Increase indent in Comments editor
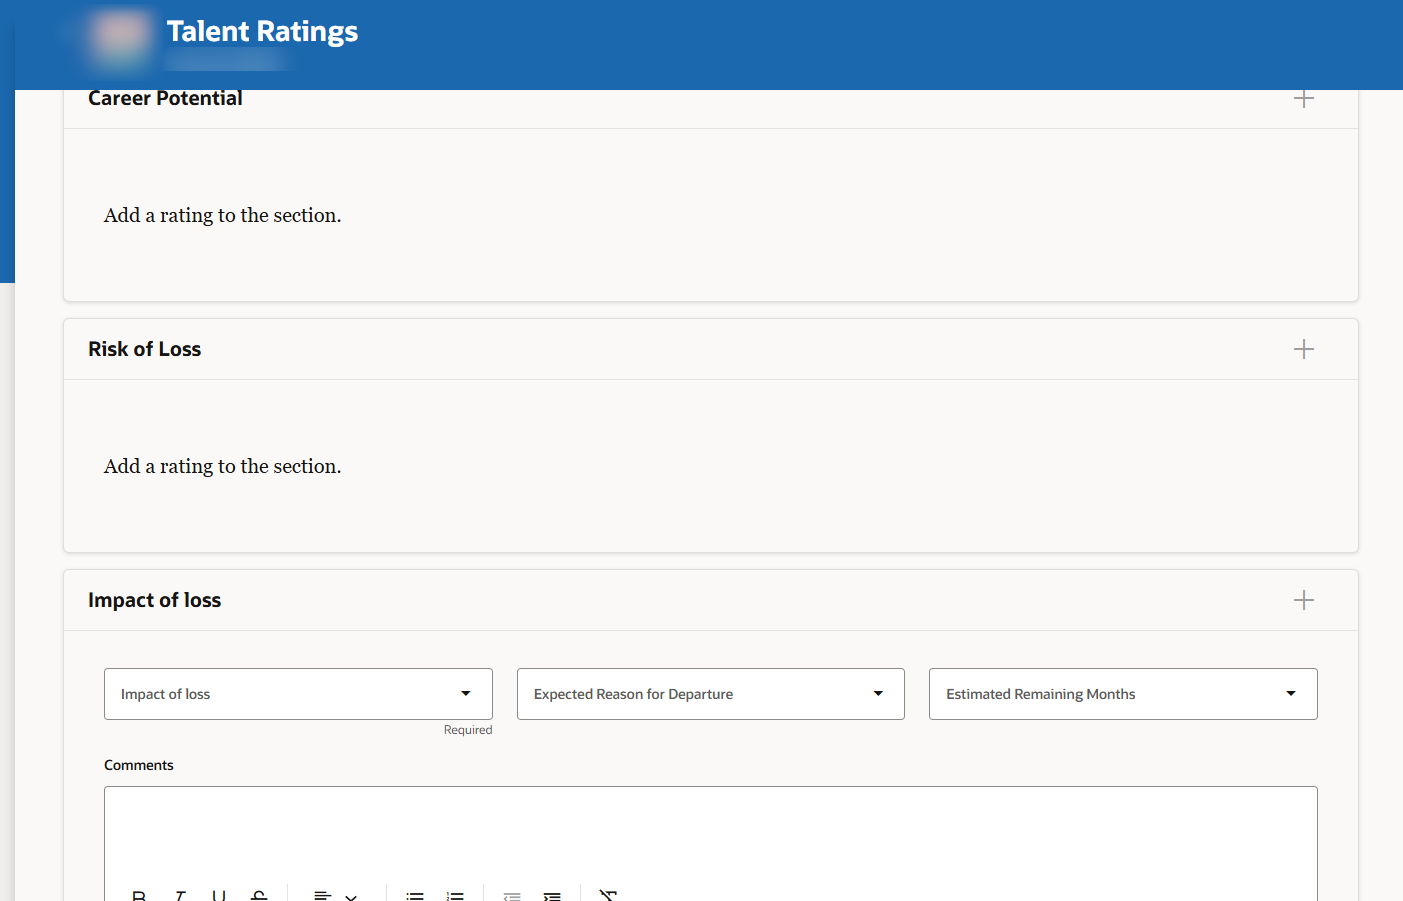The height and width of the screenshot is (901, 1403). tap(552, 896)
